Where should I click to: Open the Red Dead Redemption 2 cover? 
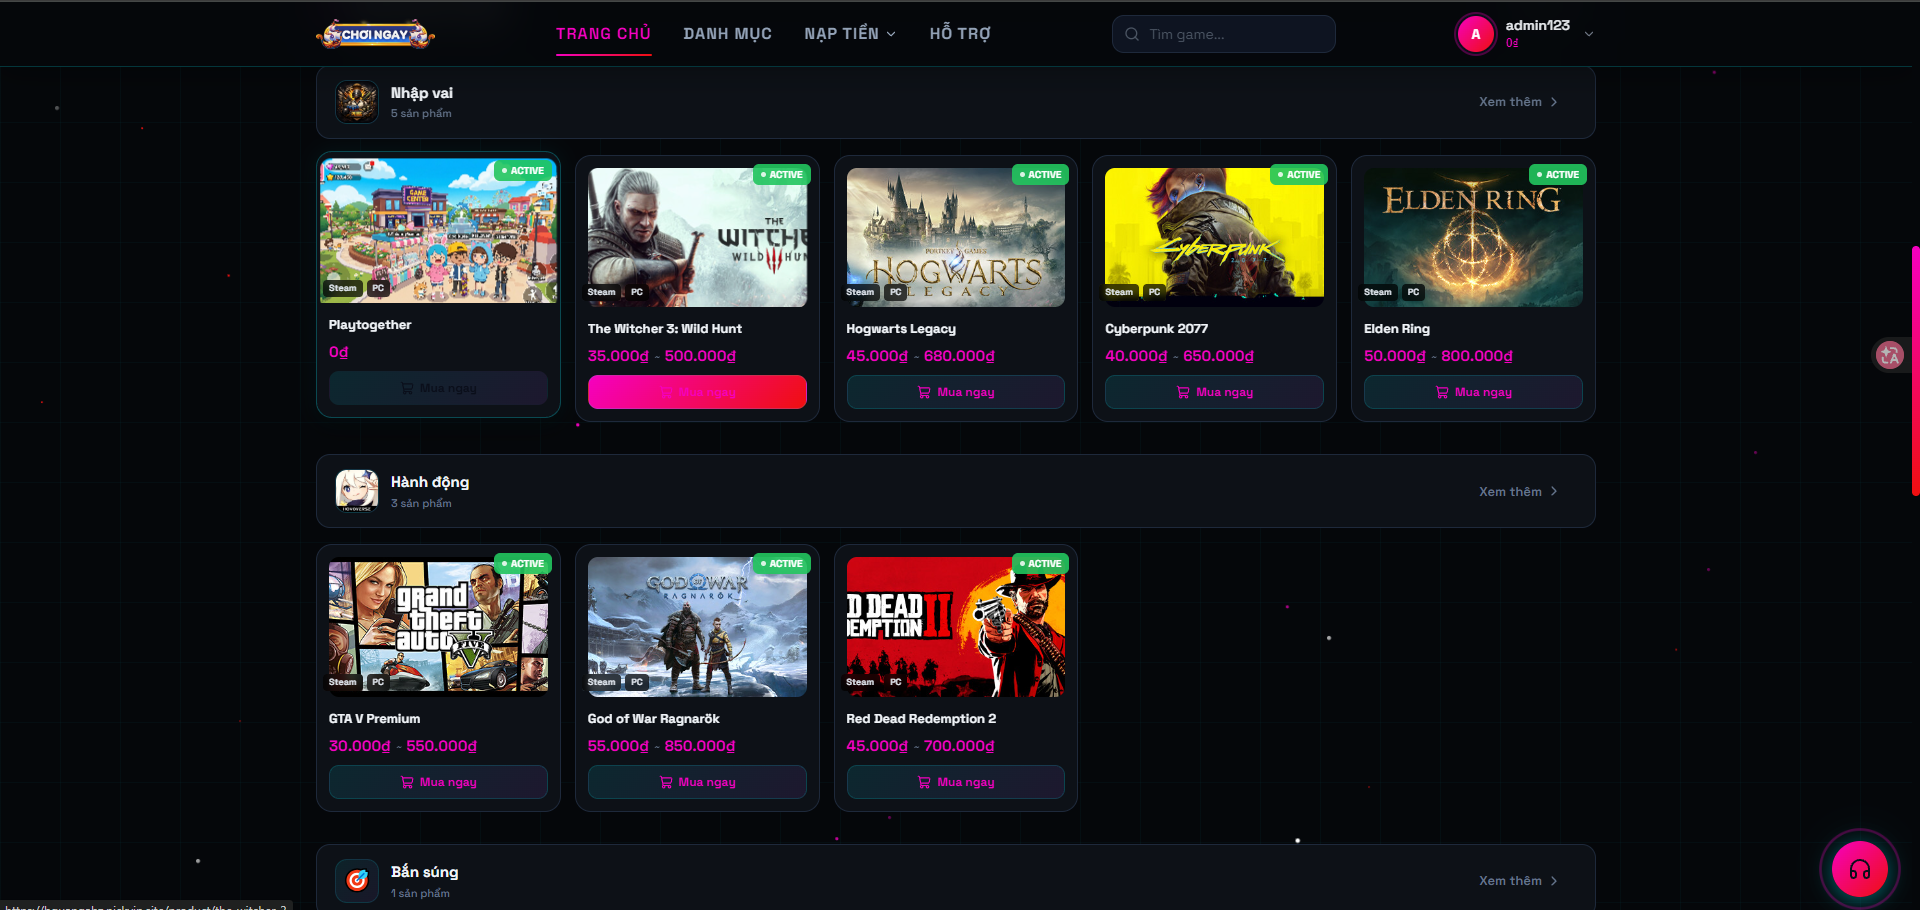(x=956, y=627)
